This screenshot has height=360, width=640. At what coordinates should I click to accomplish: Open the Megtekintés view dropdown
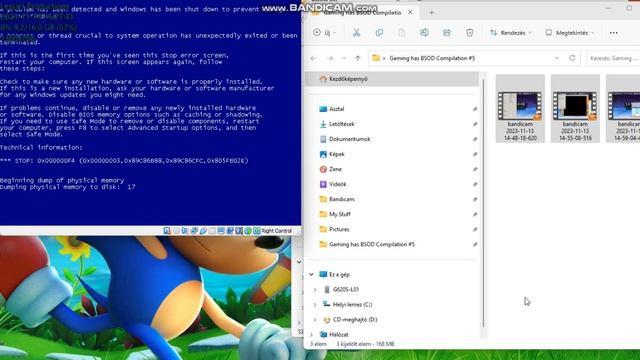click(570, 33)
